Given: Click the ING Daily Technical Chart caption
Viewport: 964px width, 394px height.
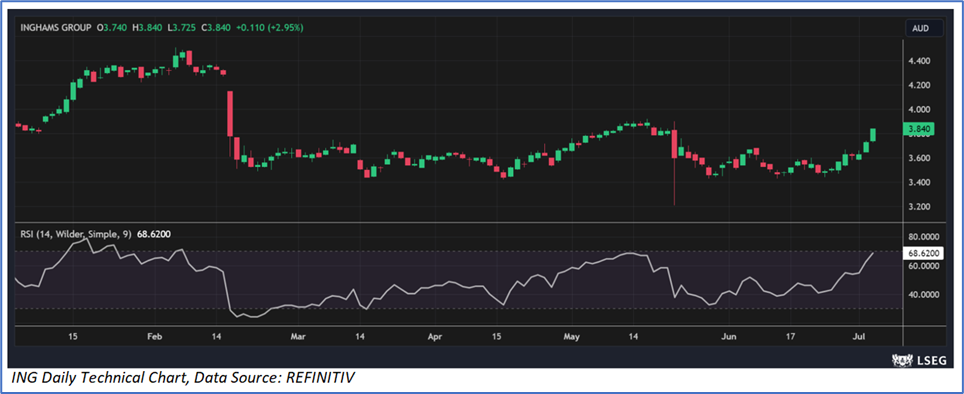Looking at the screenshot, I should pyautogui.click(x=184, y=378).
